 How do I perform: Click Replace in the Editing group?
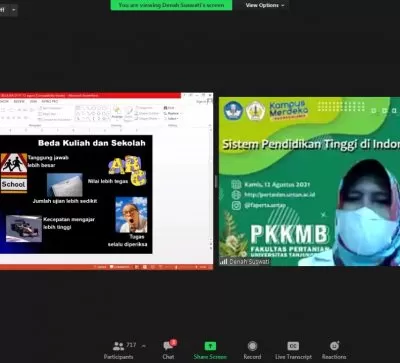pyautogui.click(x=172, y=113)
